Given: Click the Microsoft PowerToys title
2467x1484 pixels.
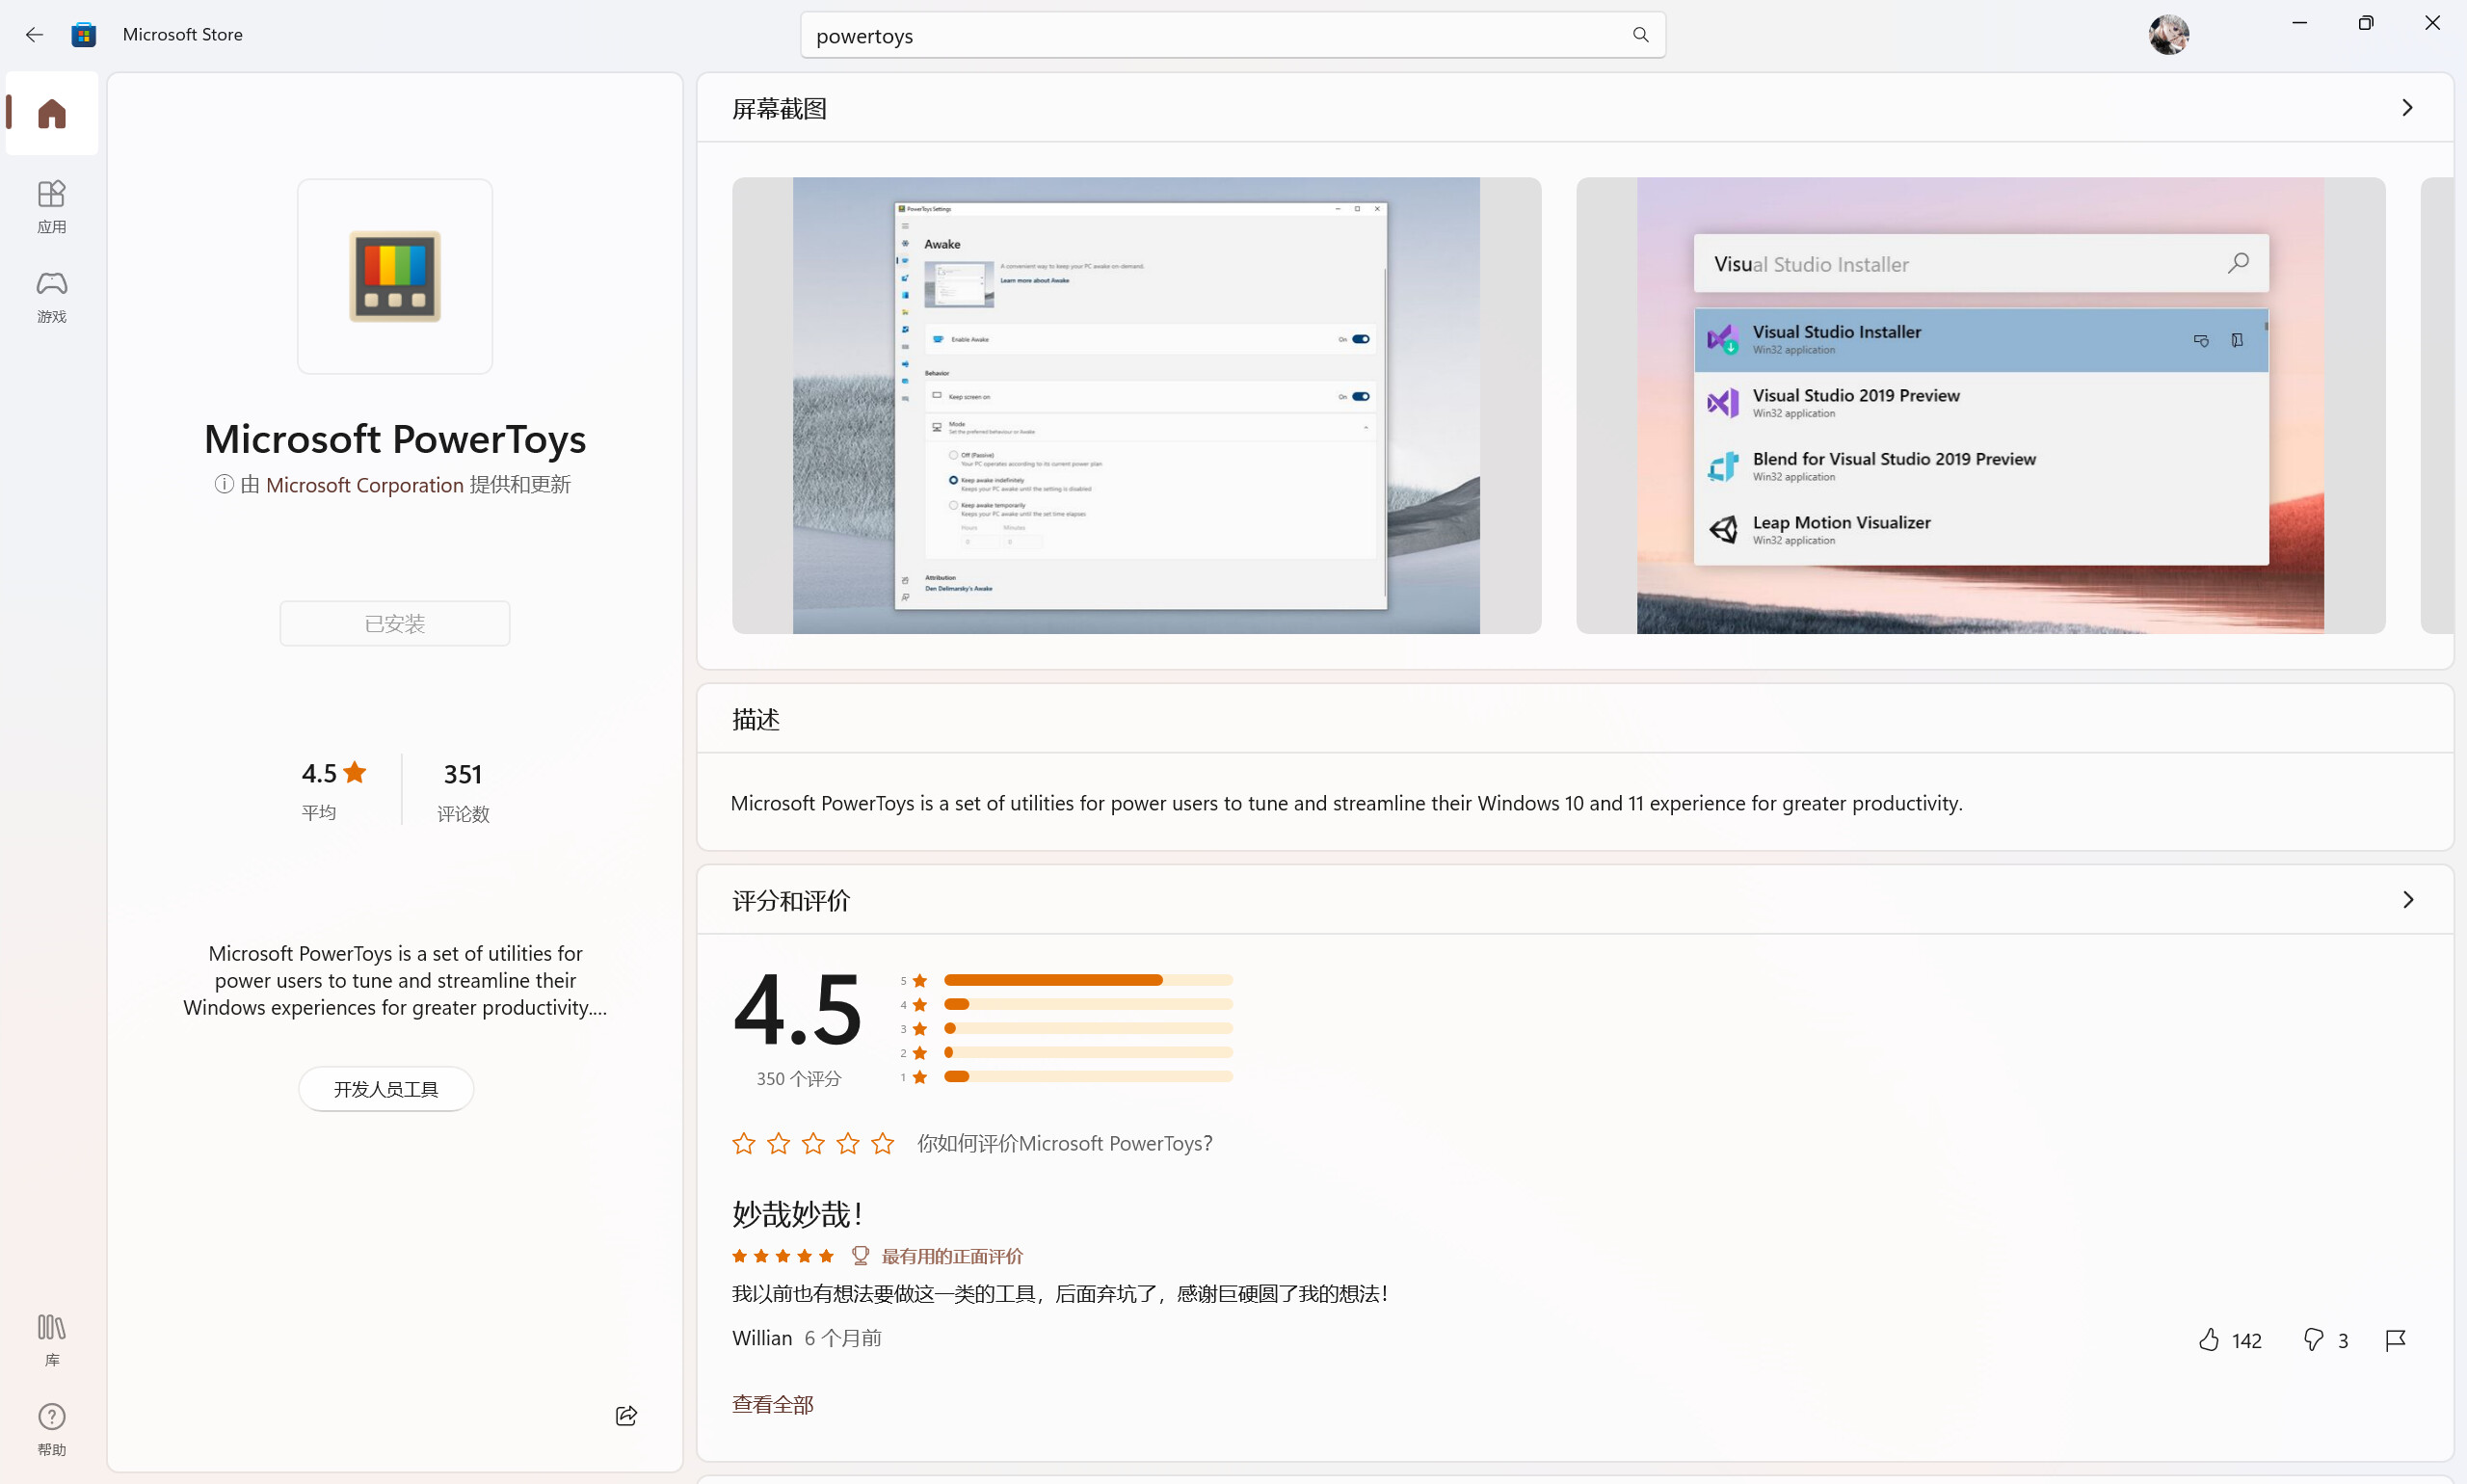Looking at the screenshot, I should (395, 438).
